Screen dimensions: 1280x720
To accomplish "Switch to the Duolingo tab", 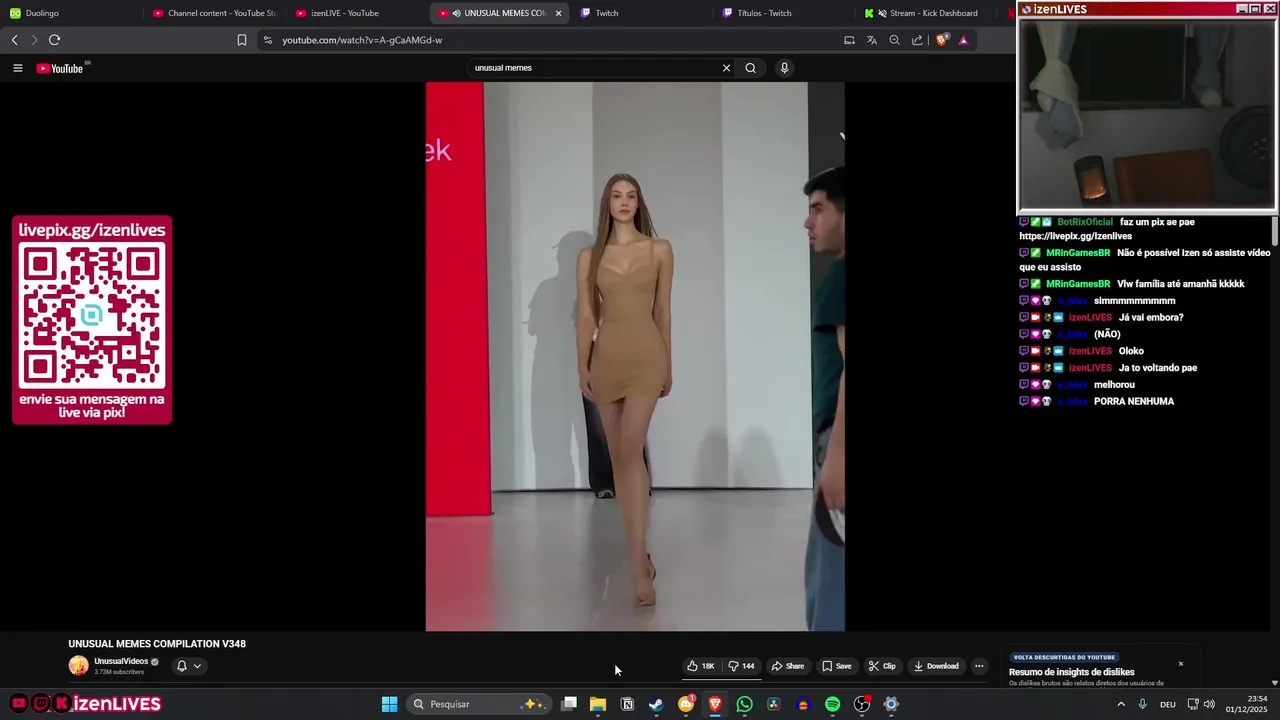I will [70, 13].
